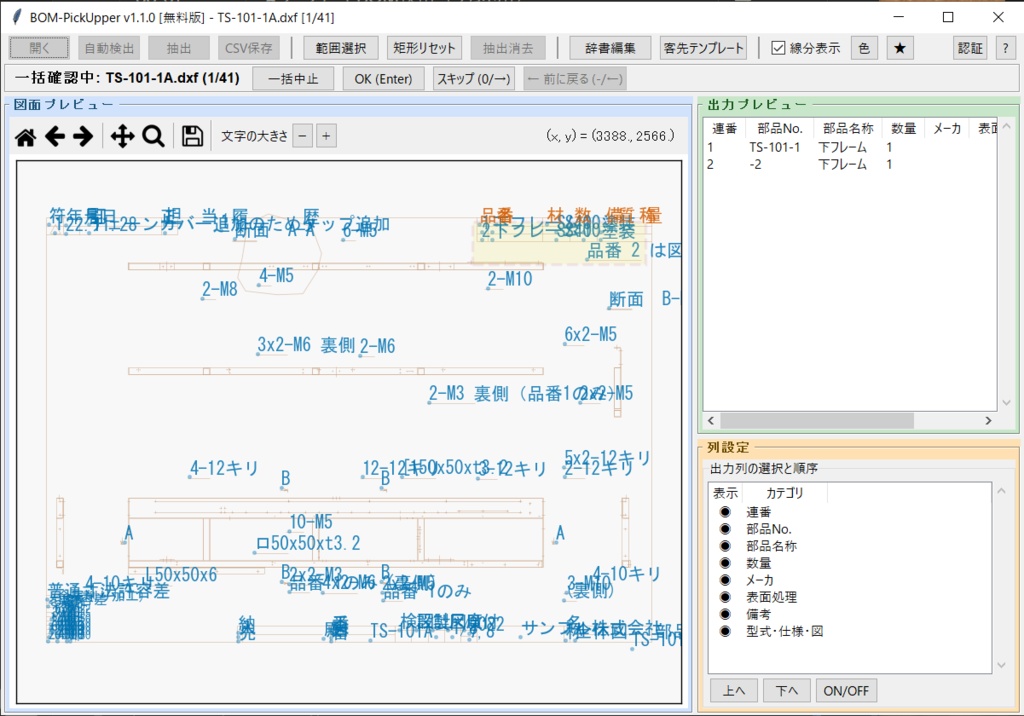
Task: Click the カテゴリ header in column settings
Action: pyautogui.click(x=784, y=493)
